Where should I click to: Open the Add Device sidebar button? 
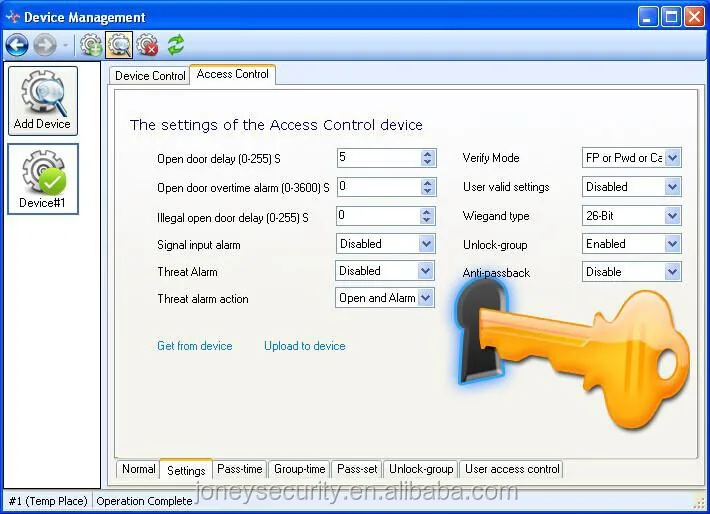coord(43,101)
